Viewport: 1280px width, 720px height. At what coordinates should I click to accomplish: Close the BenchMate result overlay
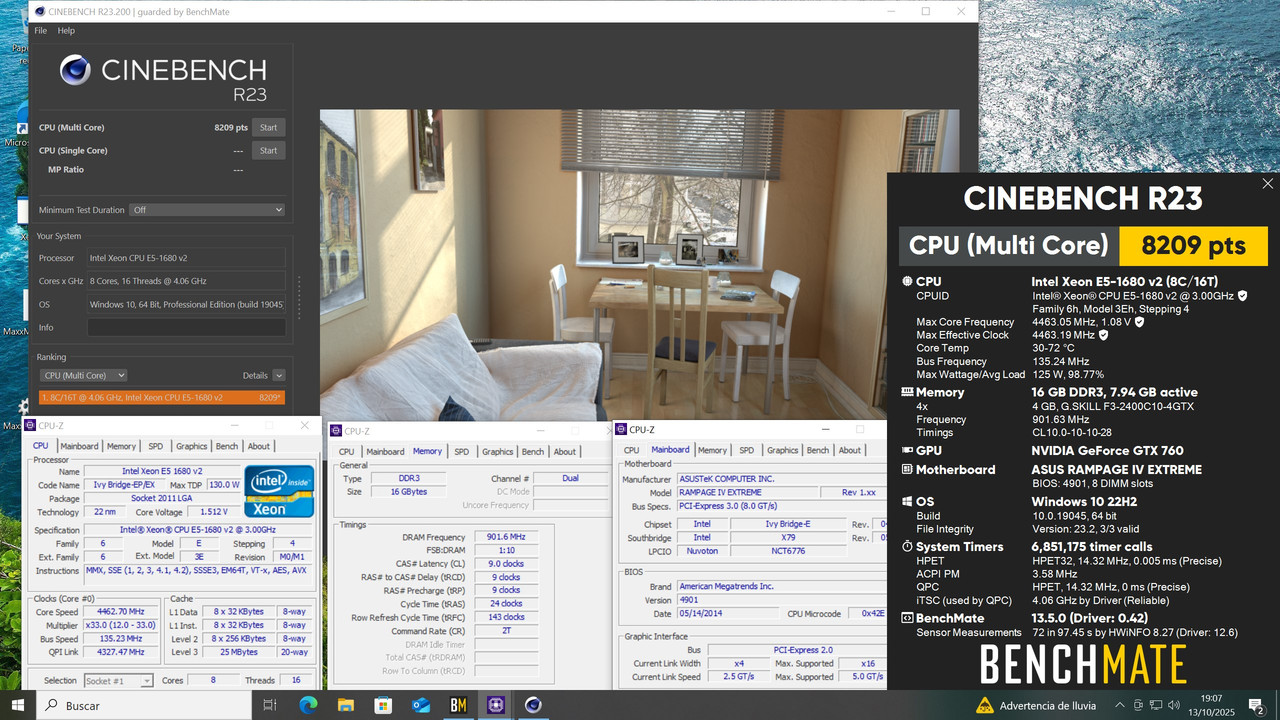pos(1268,184)
